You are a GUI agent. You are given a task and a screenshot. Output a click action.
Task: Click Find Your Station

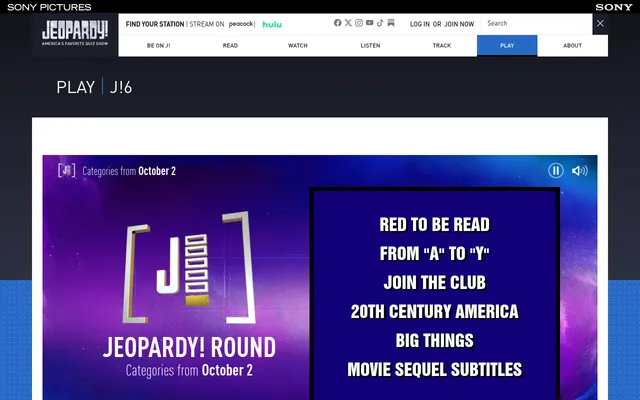point(155,24)
